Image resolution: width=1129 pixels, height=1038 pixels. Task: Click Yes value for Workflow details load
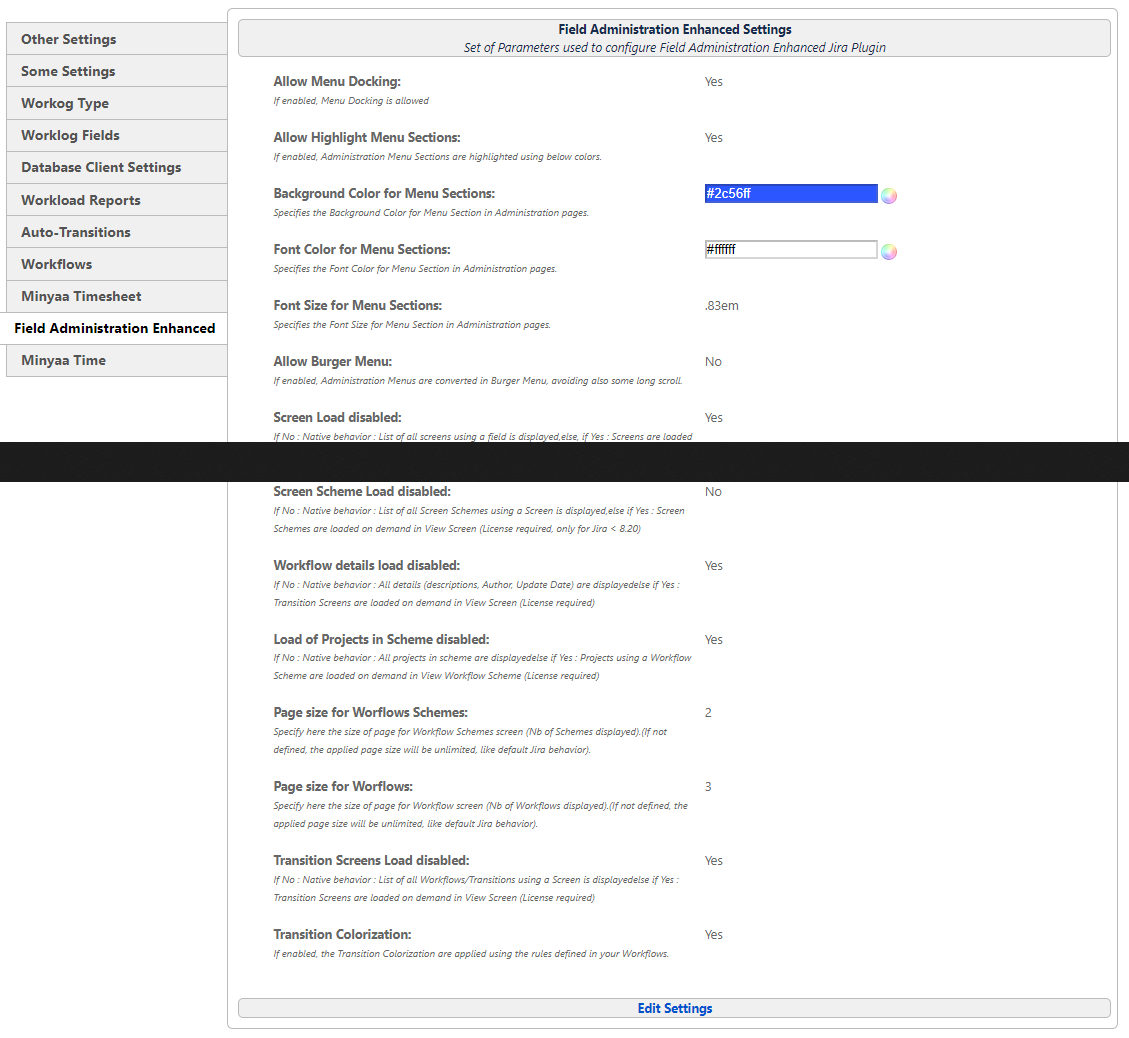point(714,566)
